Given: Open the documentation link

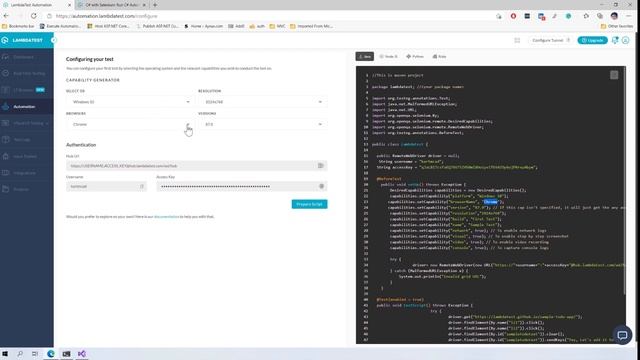Looking at the screenshot, I should 167,217.
